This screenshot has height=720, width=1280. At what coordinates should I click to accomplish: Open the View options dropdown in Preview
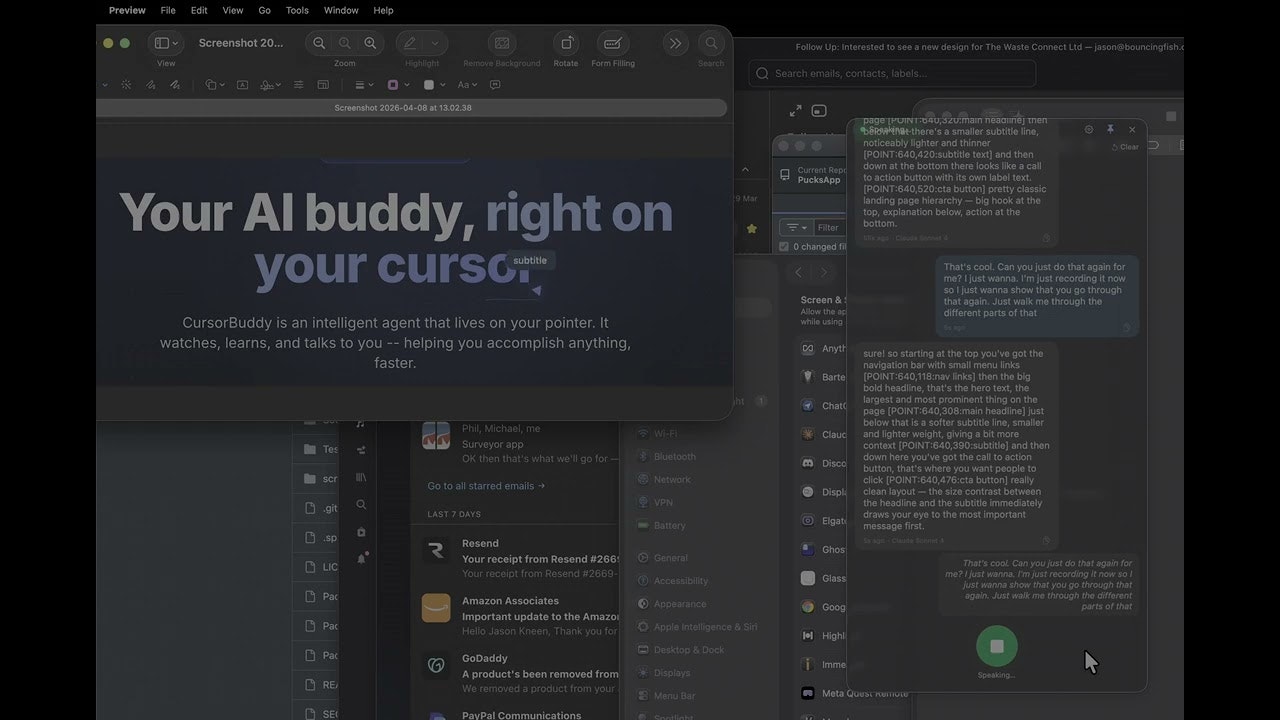tap(177, 43)
